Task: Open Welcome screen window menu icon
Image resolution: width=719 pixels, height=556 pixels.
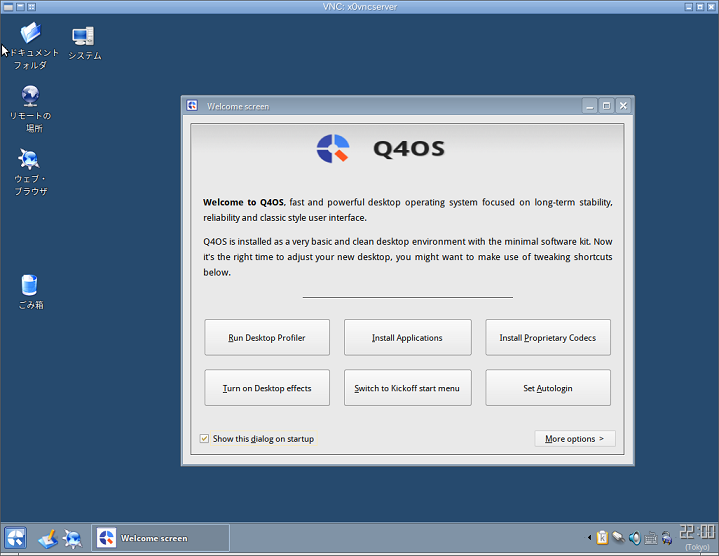Action: click(x=192, y=106)
